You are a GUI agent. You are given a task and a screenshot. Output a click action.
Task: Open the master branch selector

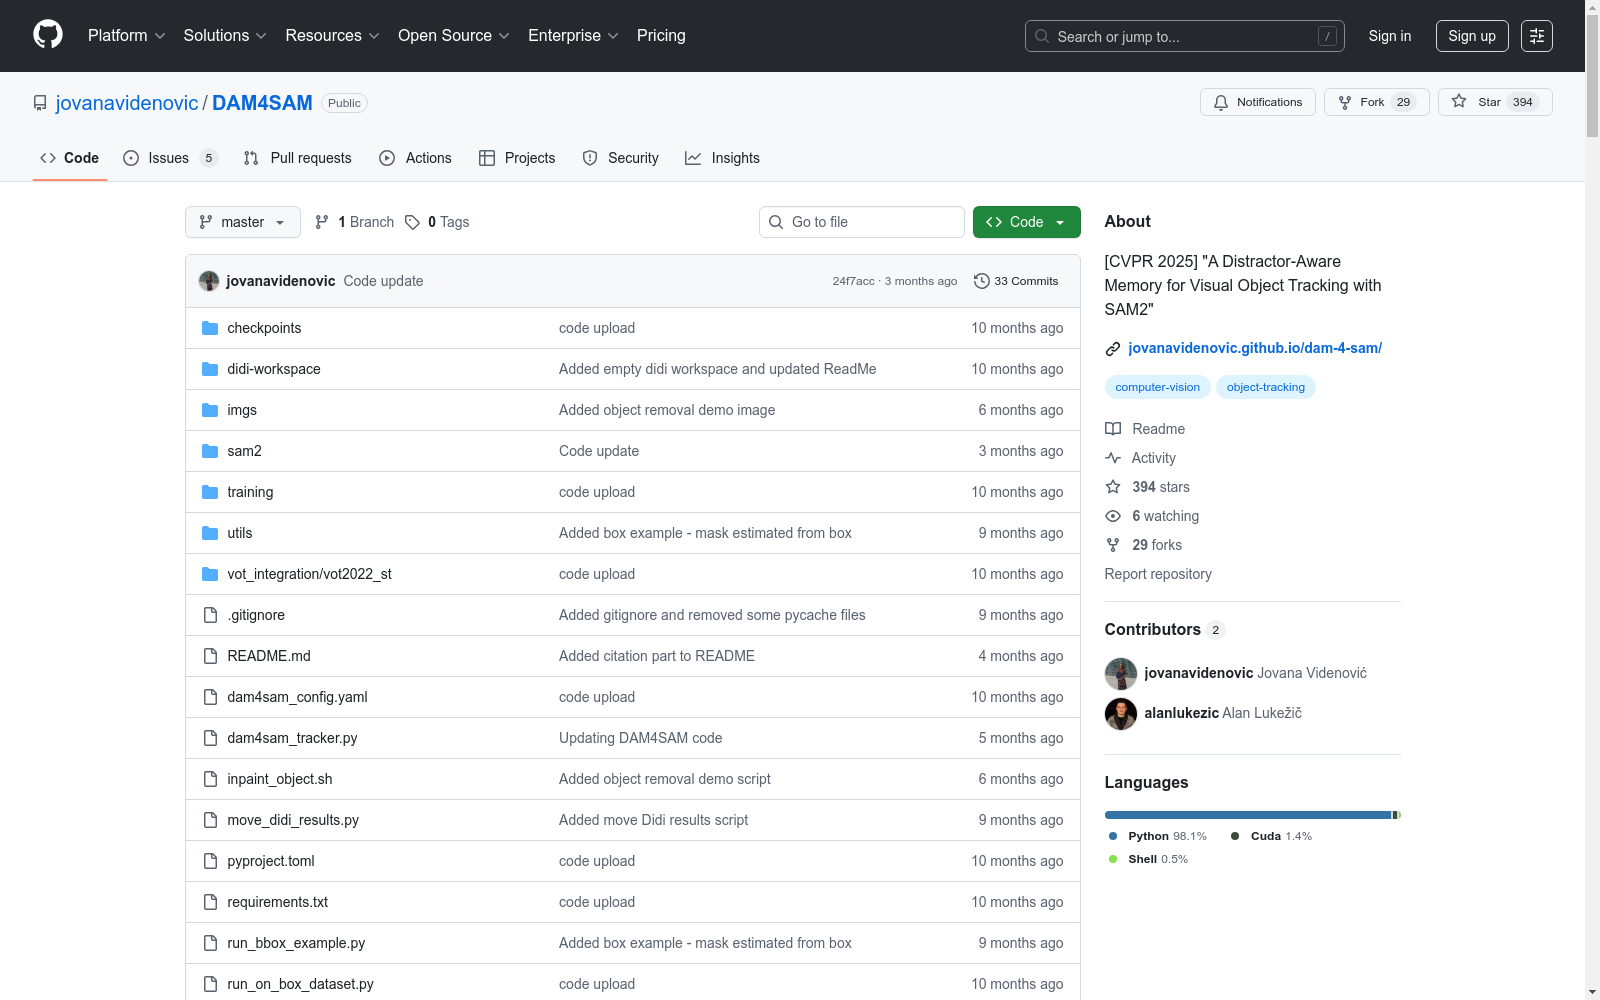pos(243,222)
